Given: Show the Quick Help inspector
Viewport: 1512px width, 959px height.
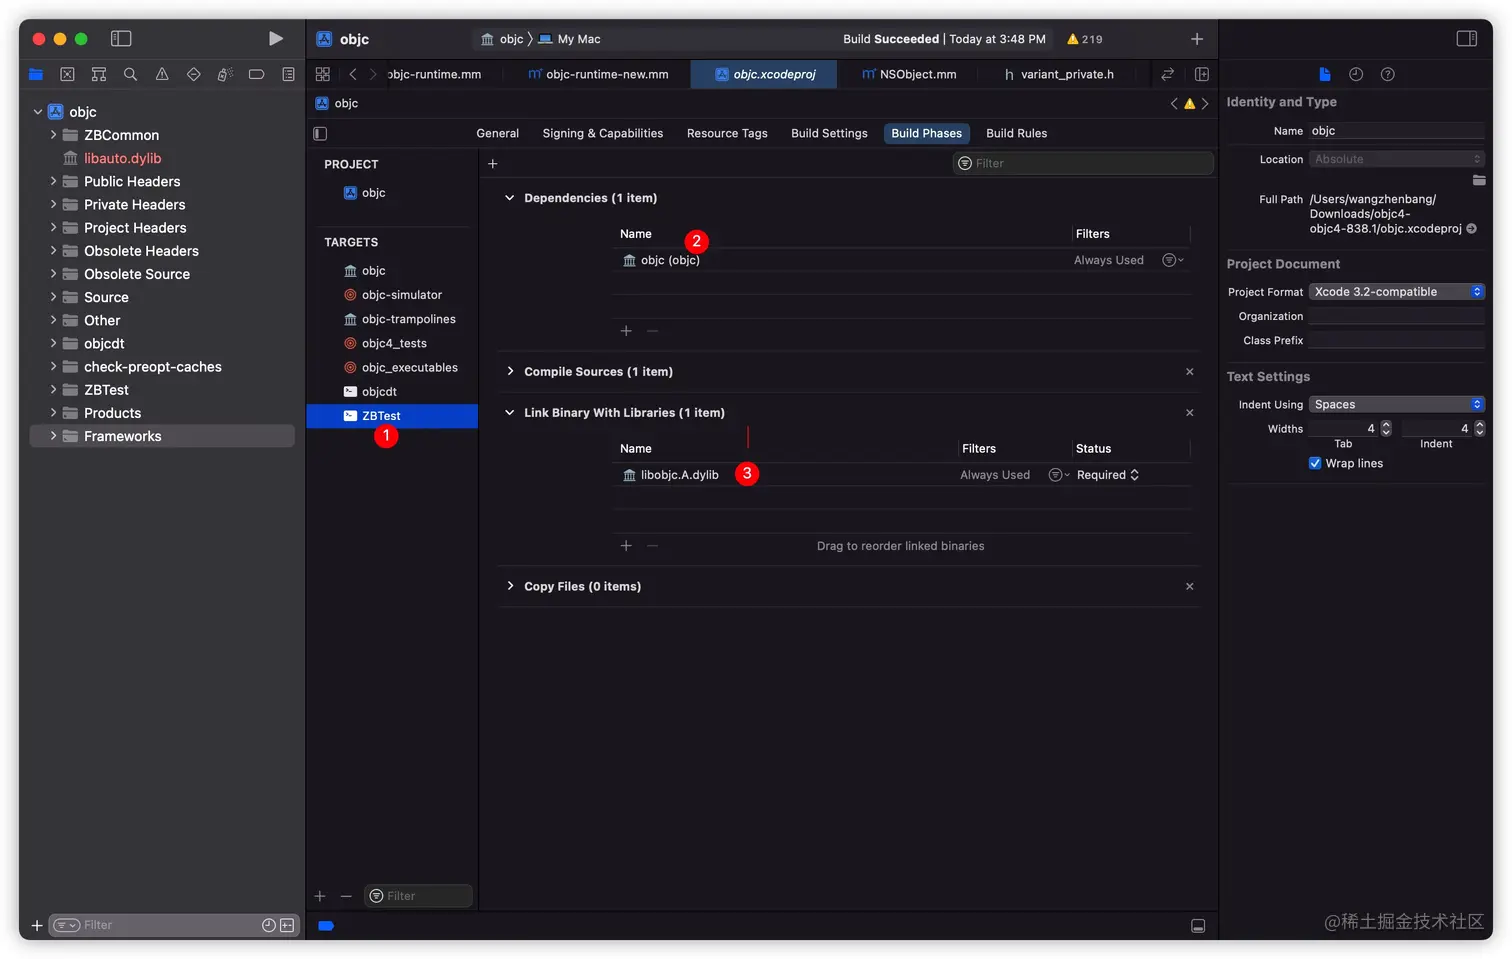Looking at the screenshot, I should 1387,74.
